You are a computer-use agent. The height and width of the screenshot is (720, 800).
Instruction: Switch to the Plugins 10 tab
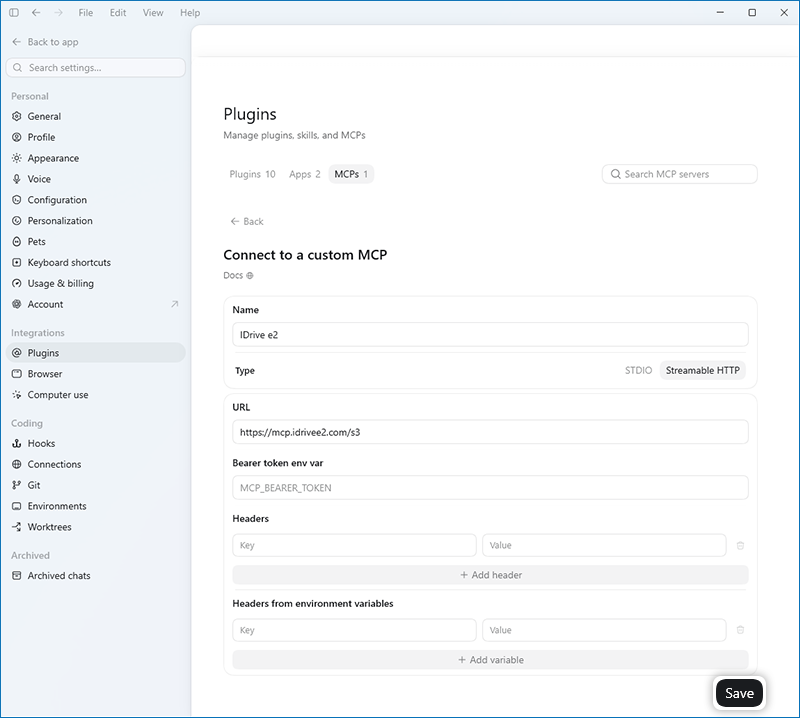(252, 175)
